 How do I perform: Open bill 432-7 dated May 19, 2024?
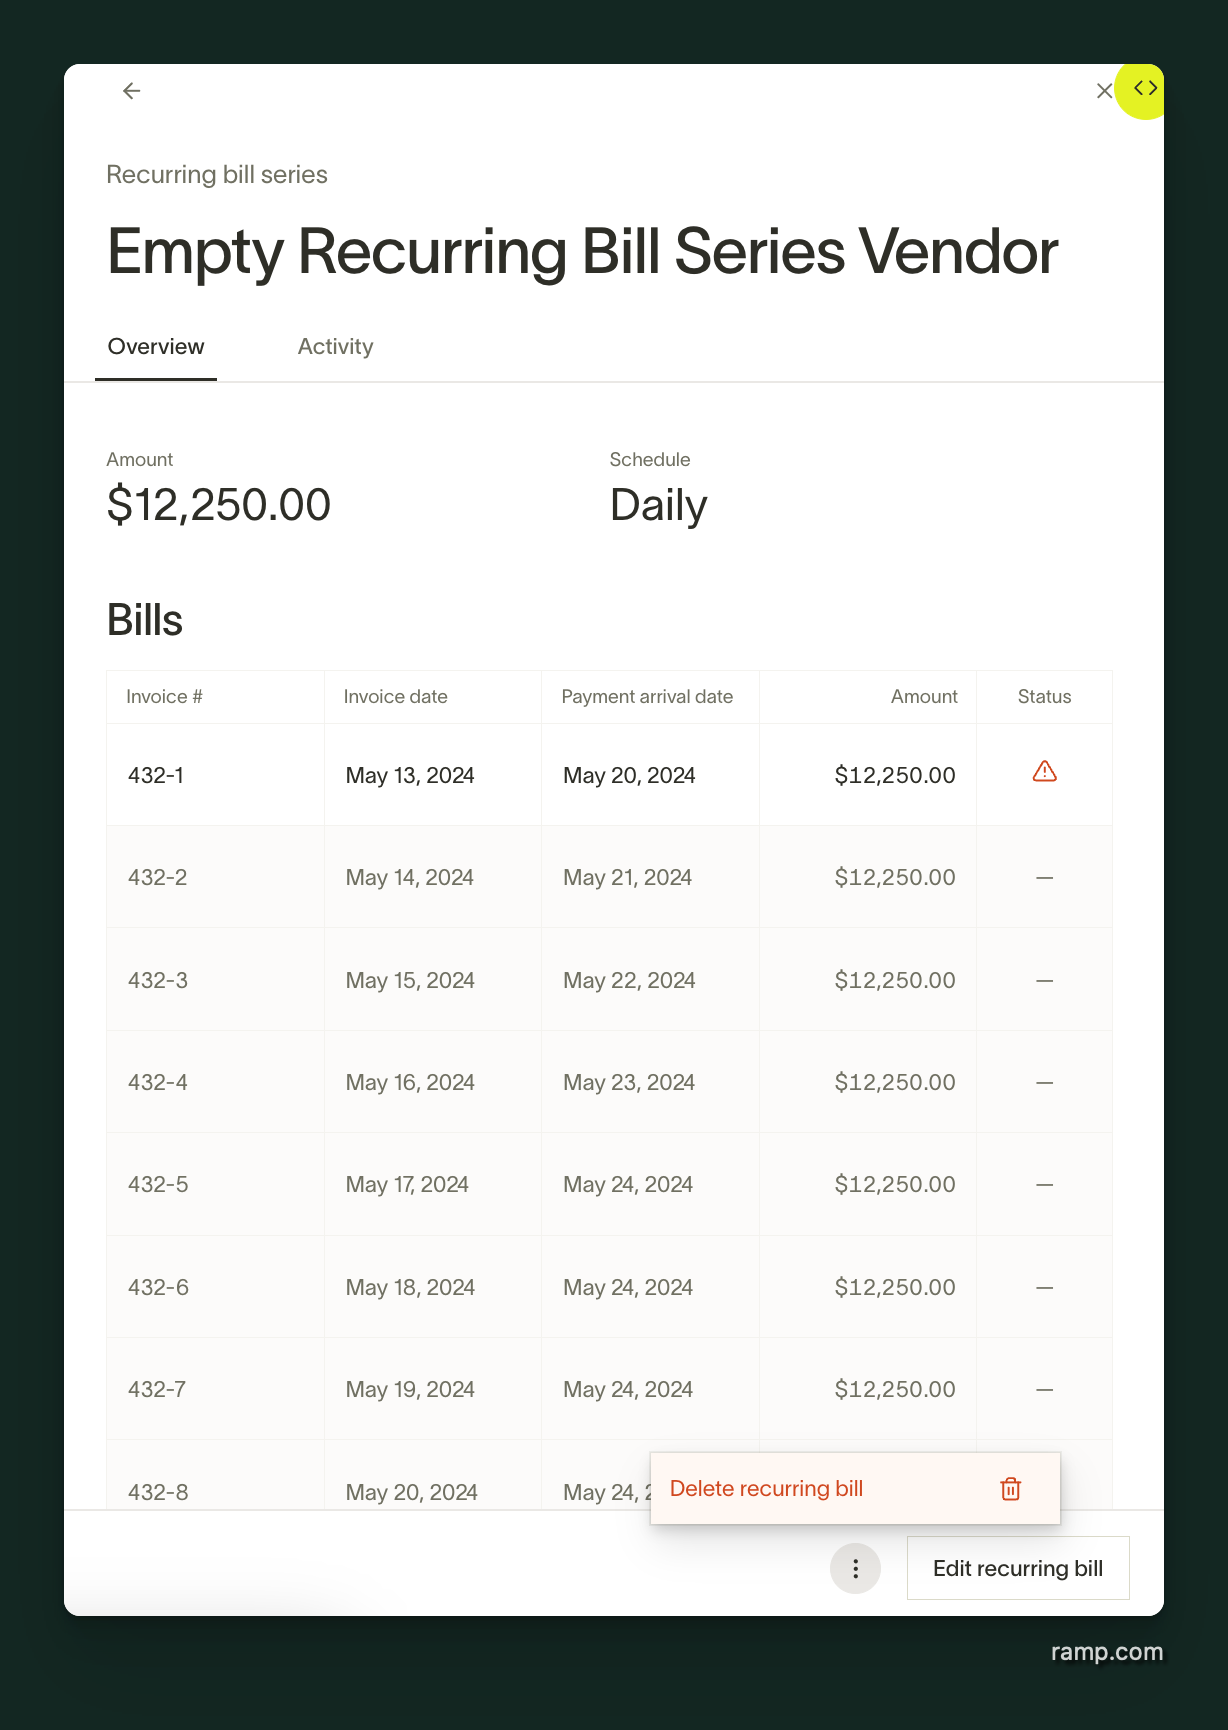(x=609, y=1389)
